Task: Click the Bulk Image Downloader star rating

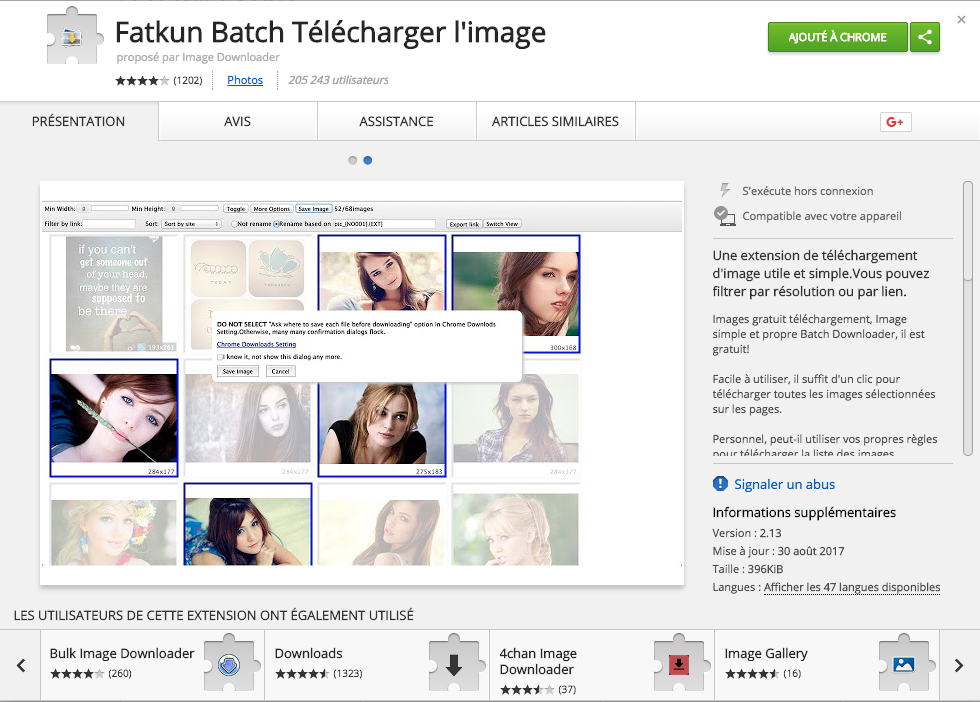Action: click(77, 673)
